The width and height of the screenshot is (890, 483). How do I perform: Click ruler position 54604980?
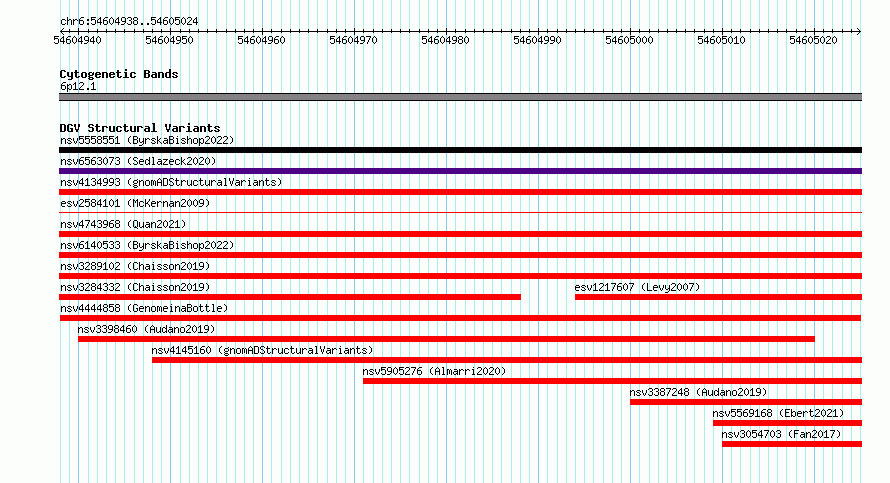(445, 40)
